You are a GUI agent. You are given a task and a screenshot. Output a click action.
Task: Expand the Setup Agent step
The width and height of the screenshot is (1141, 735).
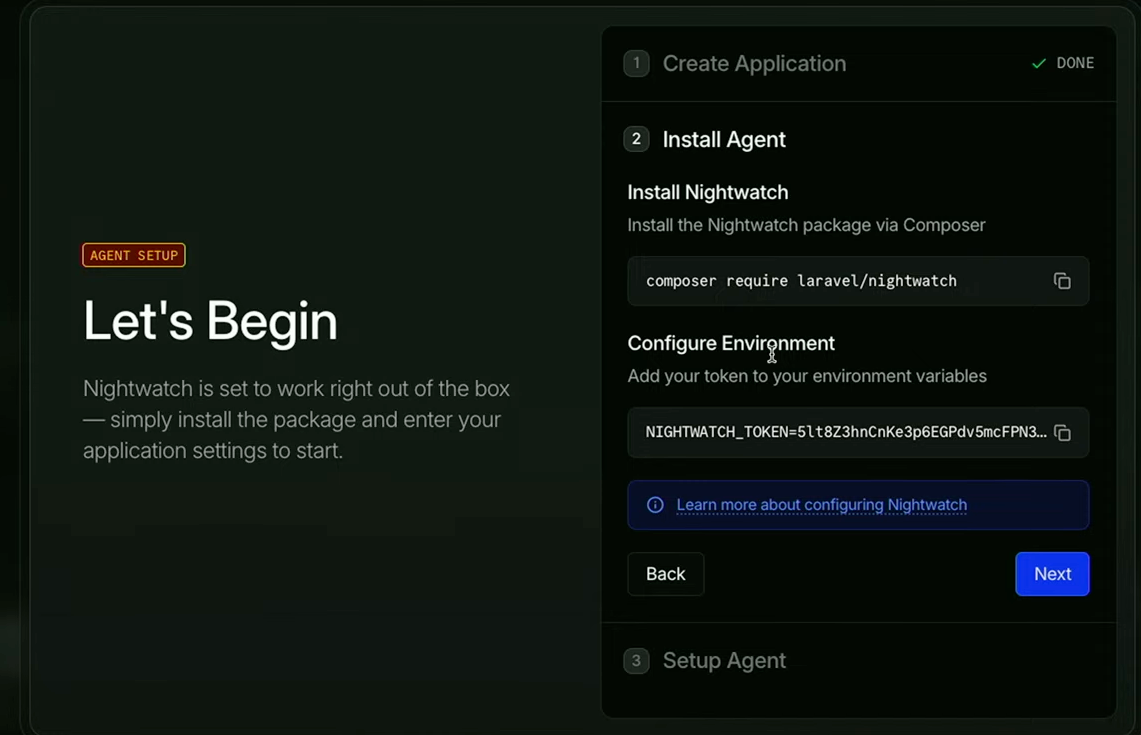point(724,661)
